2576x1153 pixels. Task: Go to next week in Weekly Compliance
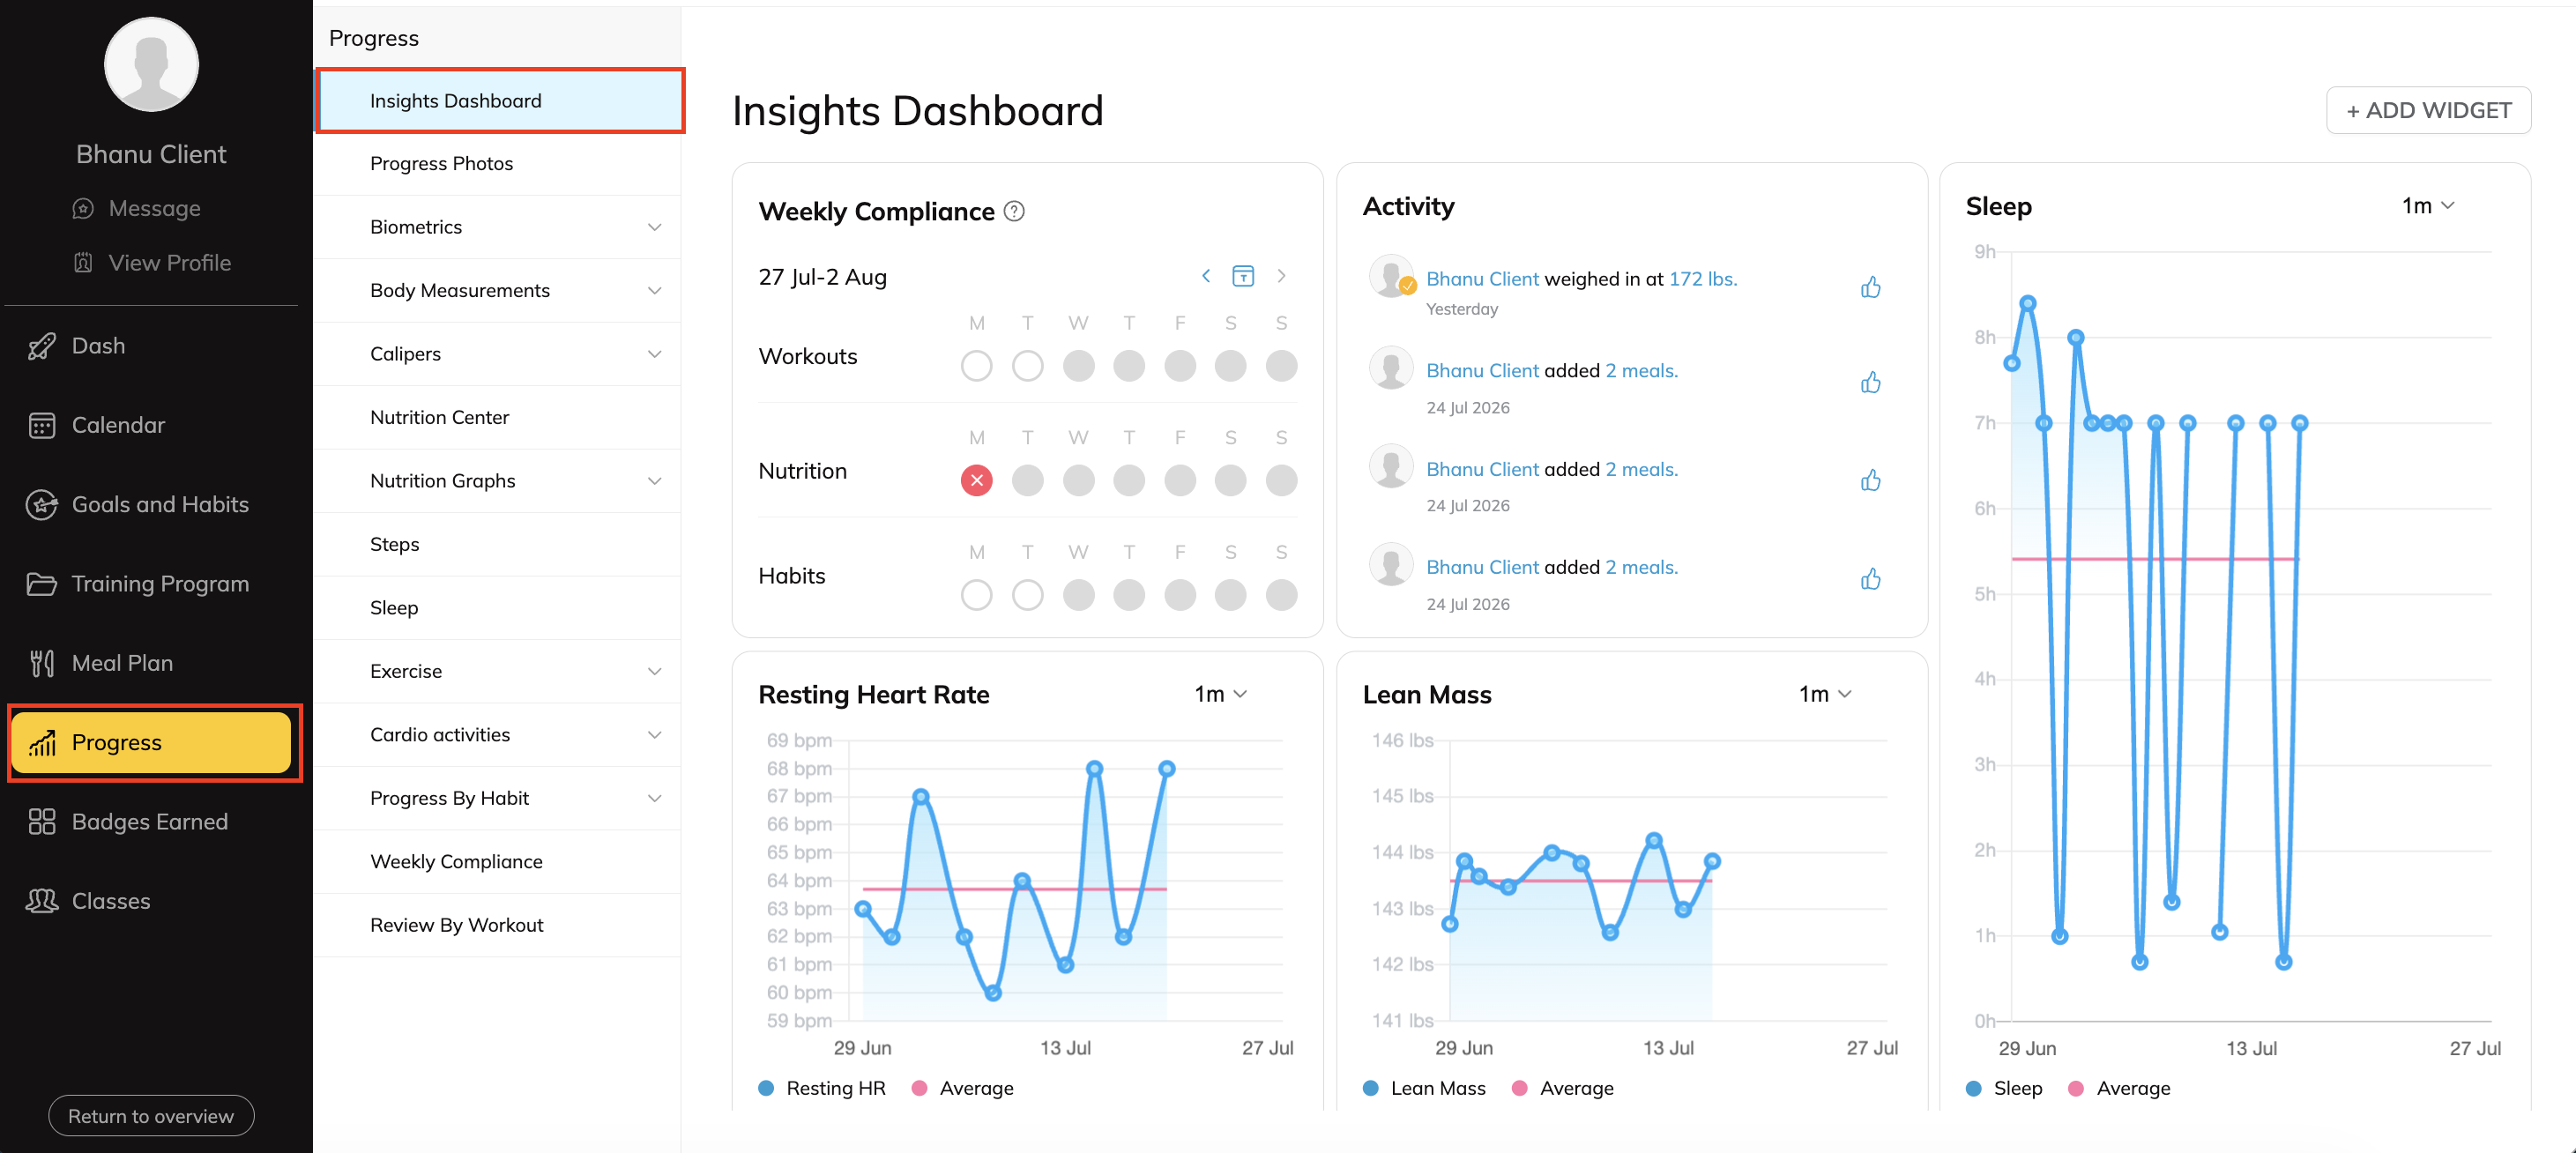[1281, 276]
